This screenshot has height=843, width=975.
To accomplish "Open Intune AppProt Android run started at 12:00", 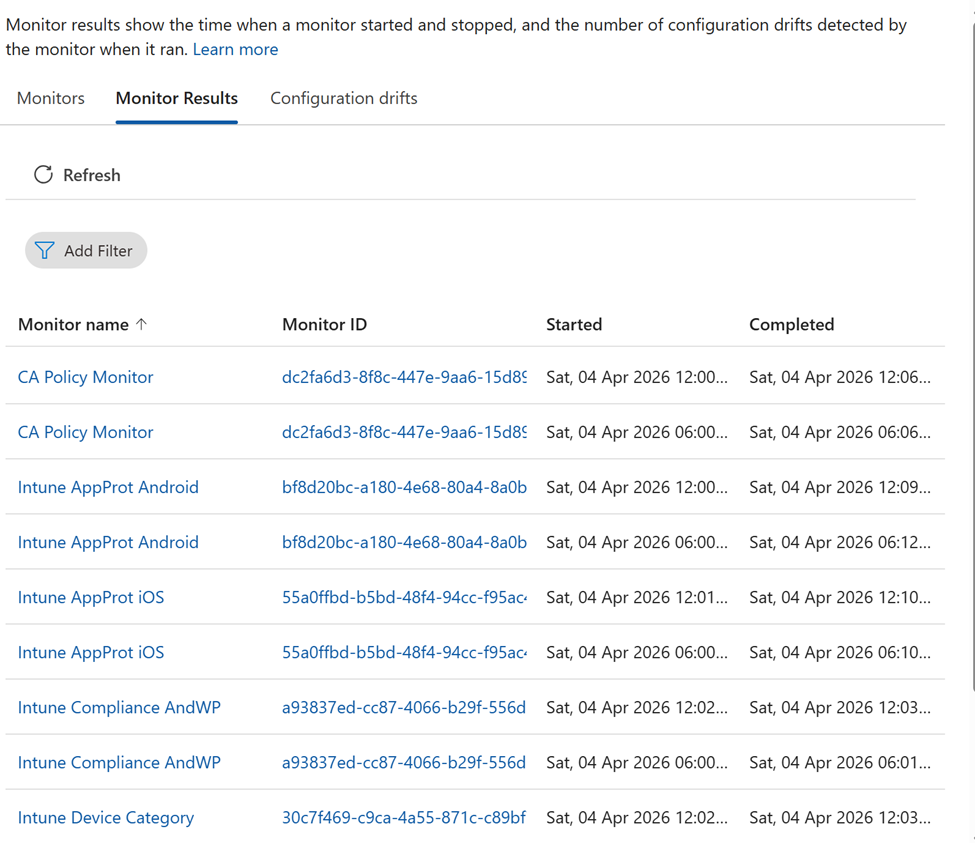I will (108, 487).
